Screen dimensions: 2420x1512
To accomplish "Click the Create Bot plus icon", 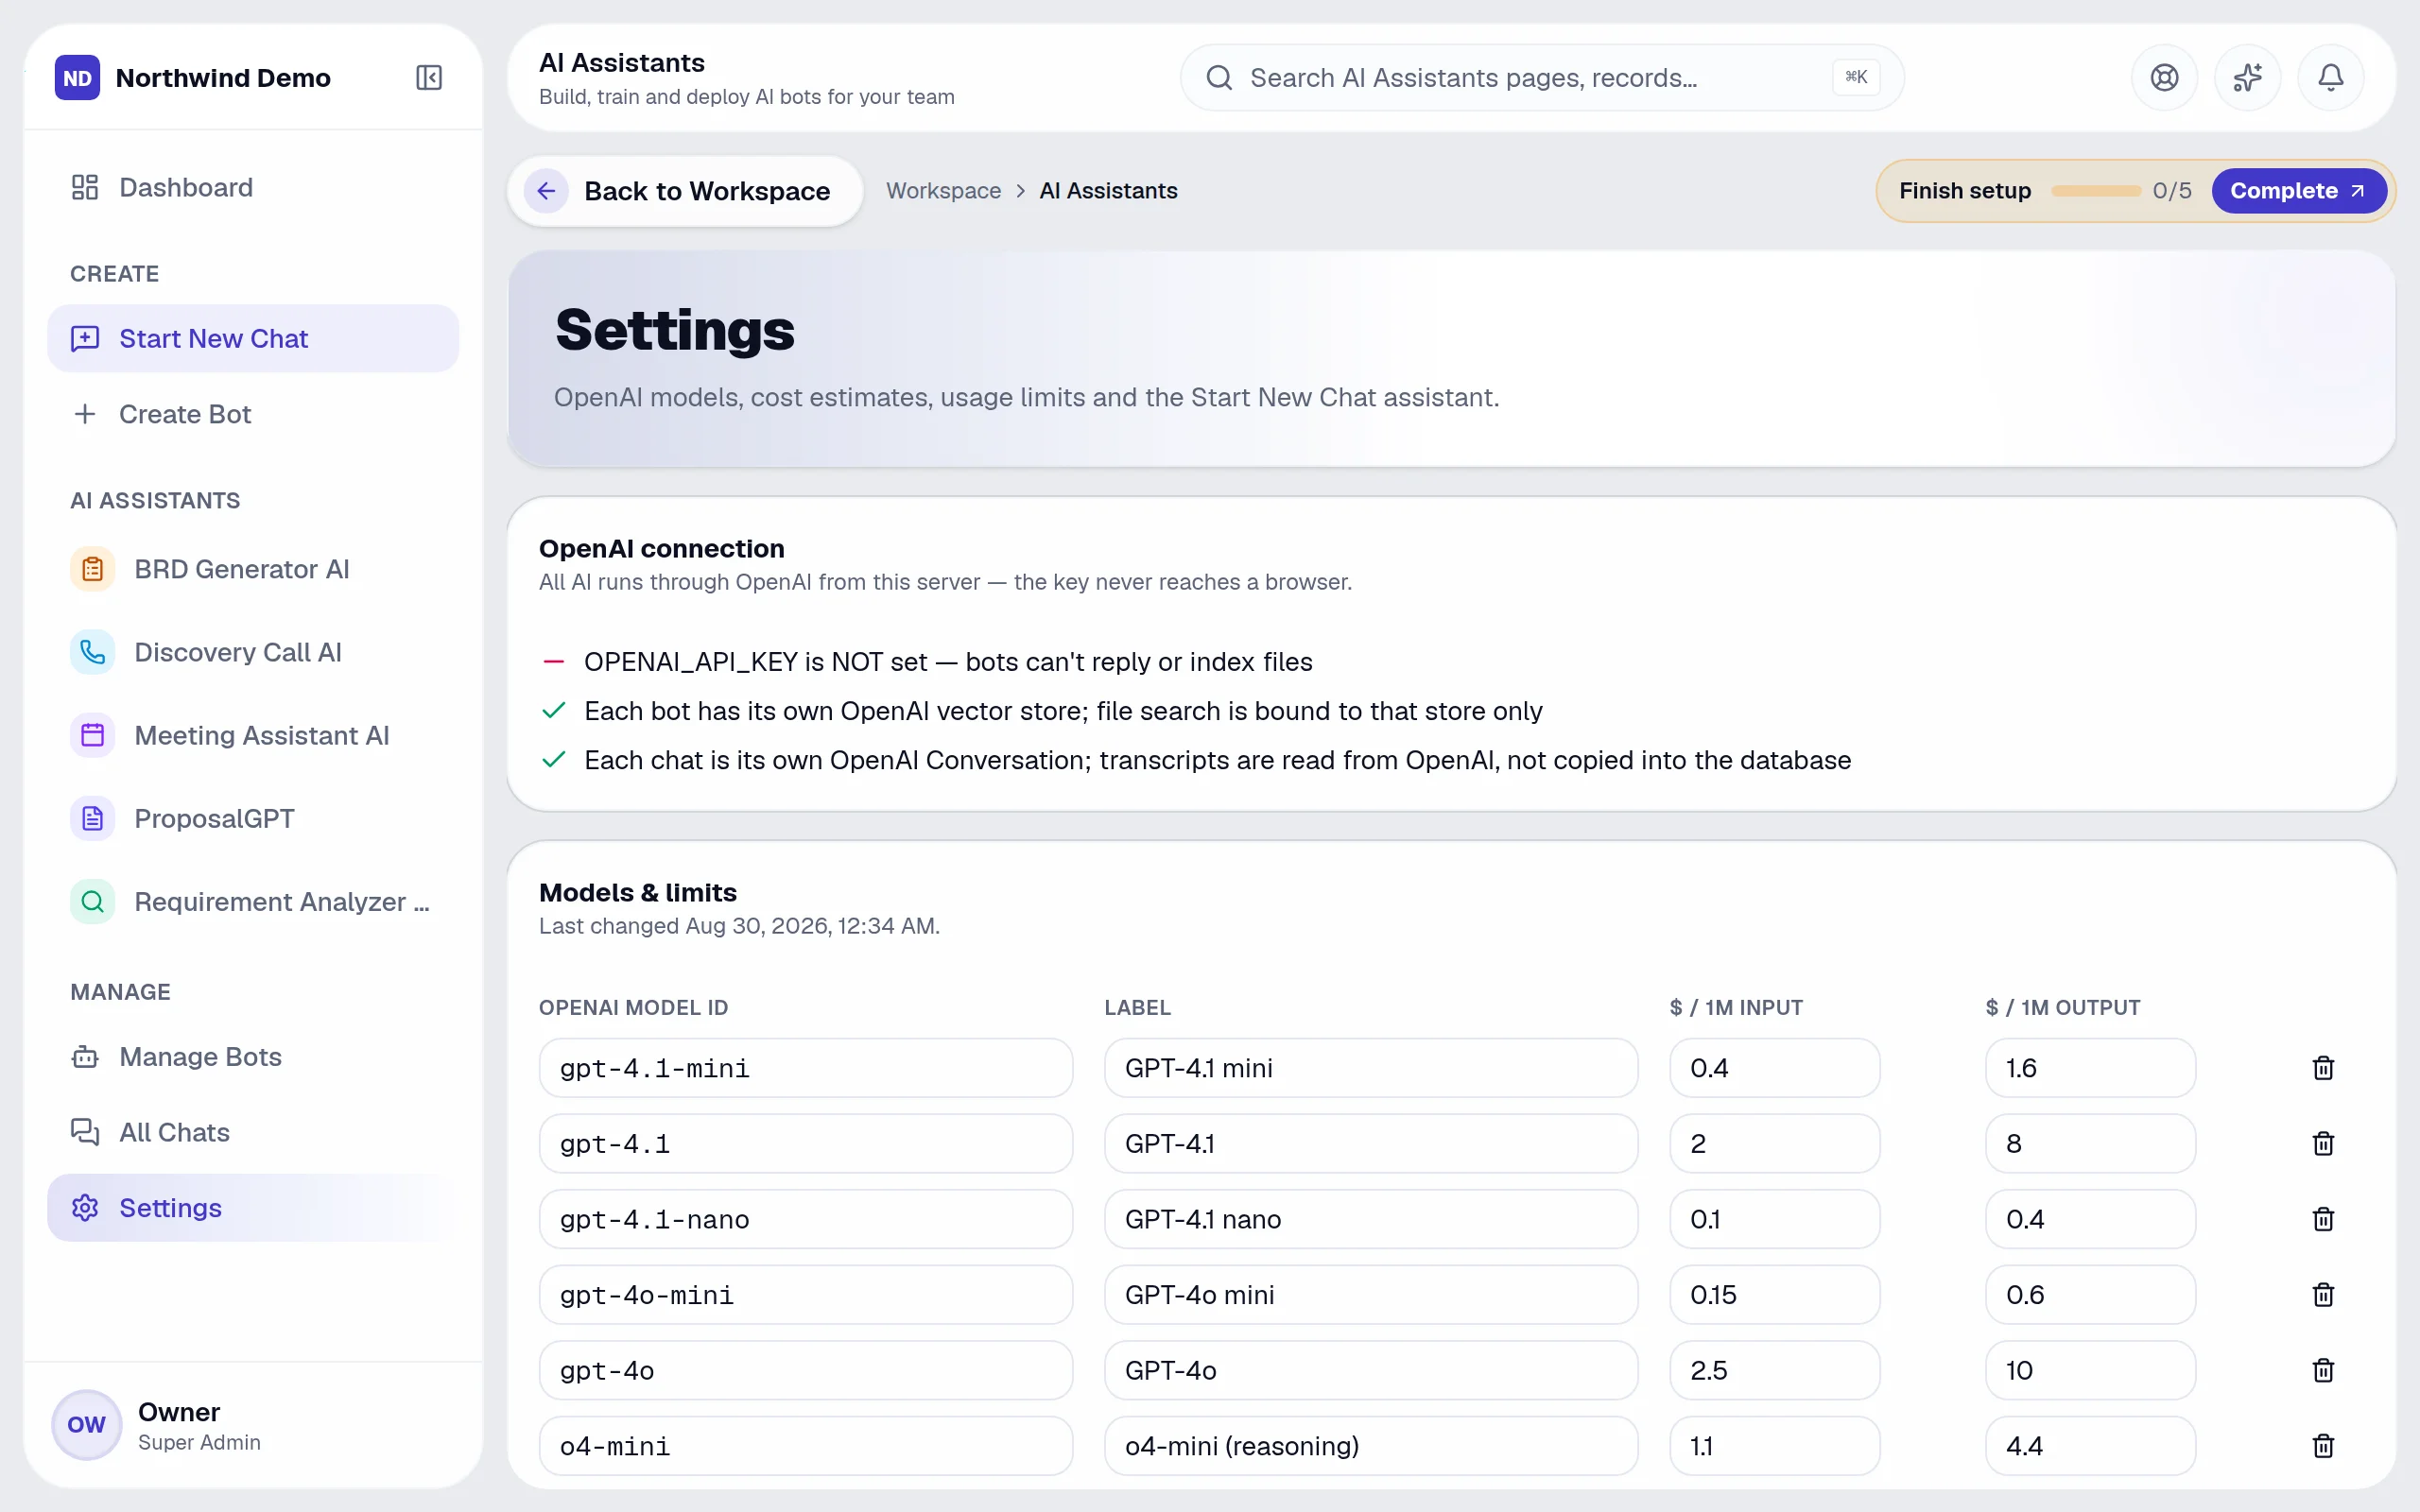I will point(85,414).
